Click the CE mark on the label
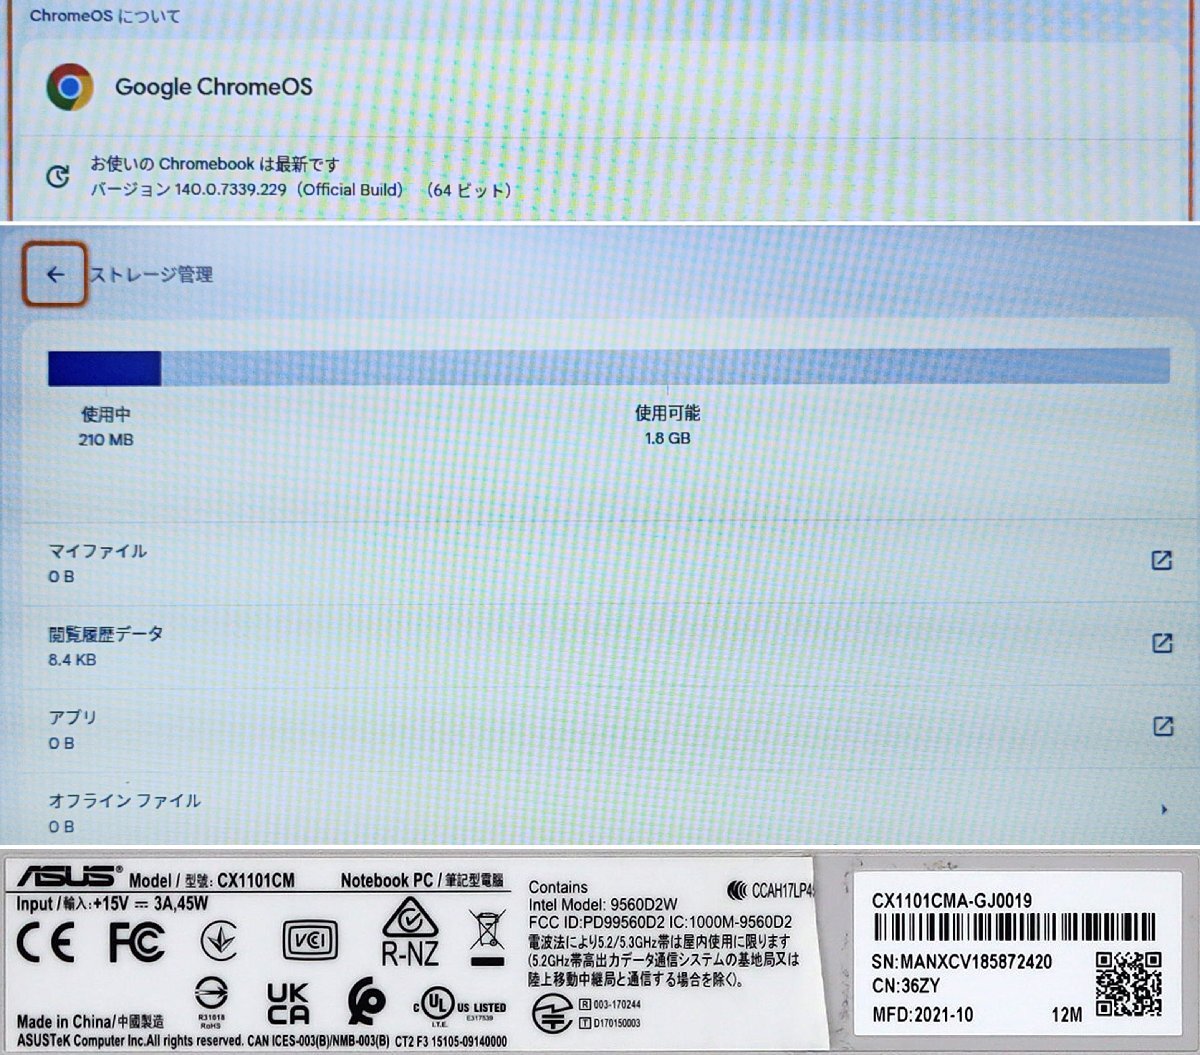The height and width of the screenshot is (1055, 1200). point(45,942)
